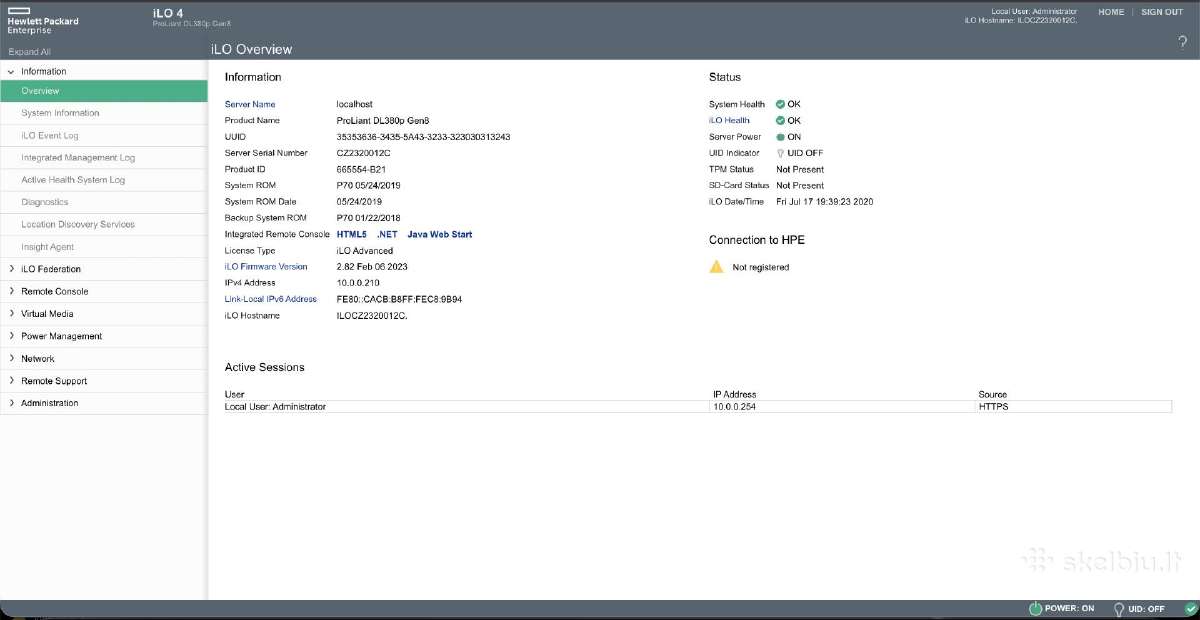Click the UUID value text

coord(424,136)
